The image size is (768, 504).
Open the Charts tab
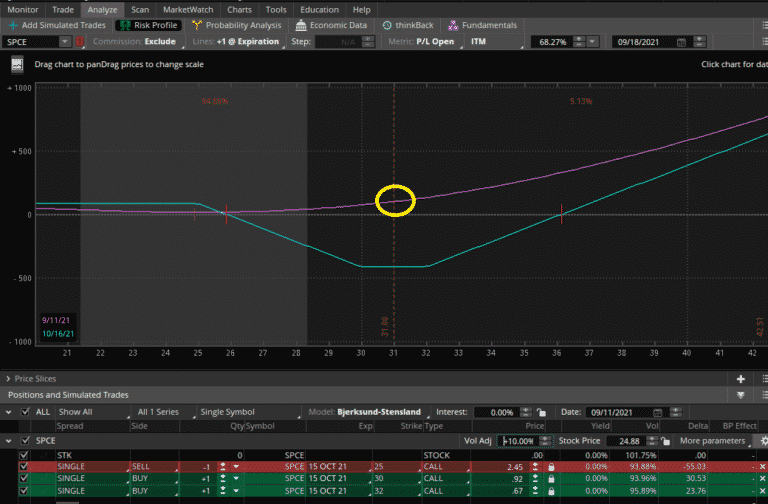tap(239, 9)
